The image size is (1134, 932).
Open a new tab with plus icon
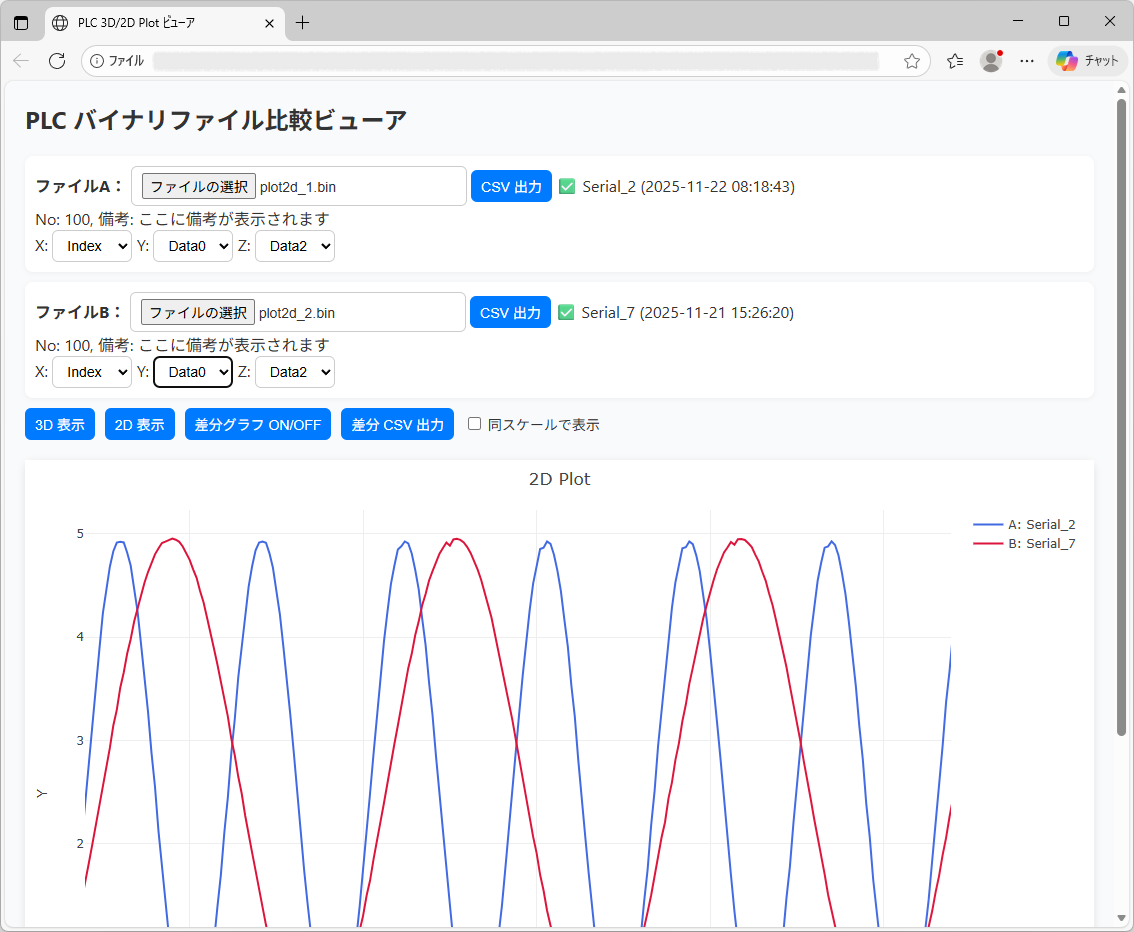point(303,23)
